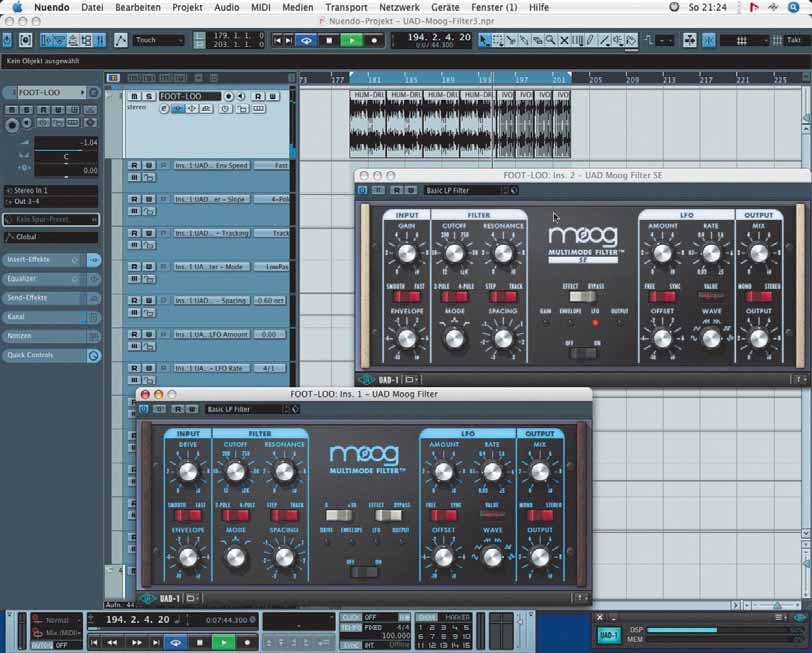
Task: Toggle Free/Sync switch in Ins. 1 Moog Filter
Action: point(444,515)
